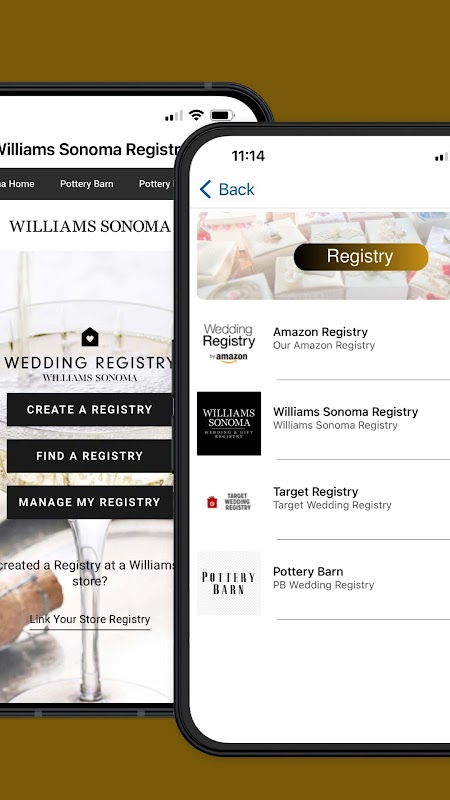Switch to the Pottery Barn tab

87,184
